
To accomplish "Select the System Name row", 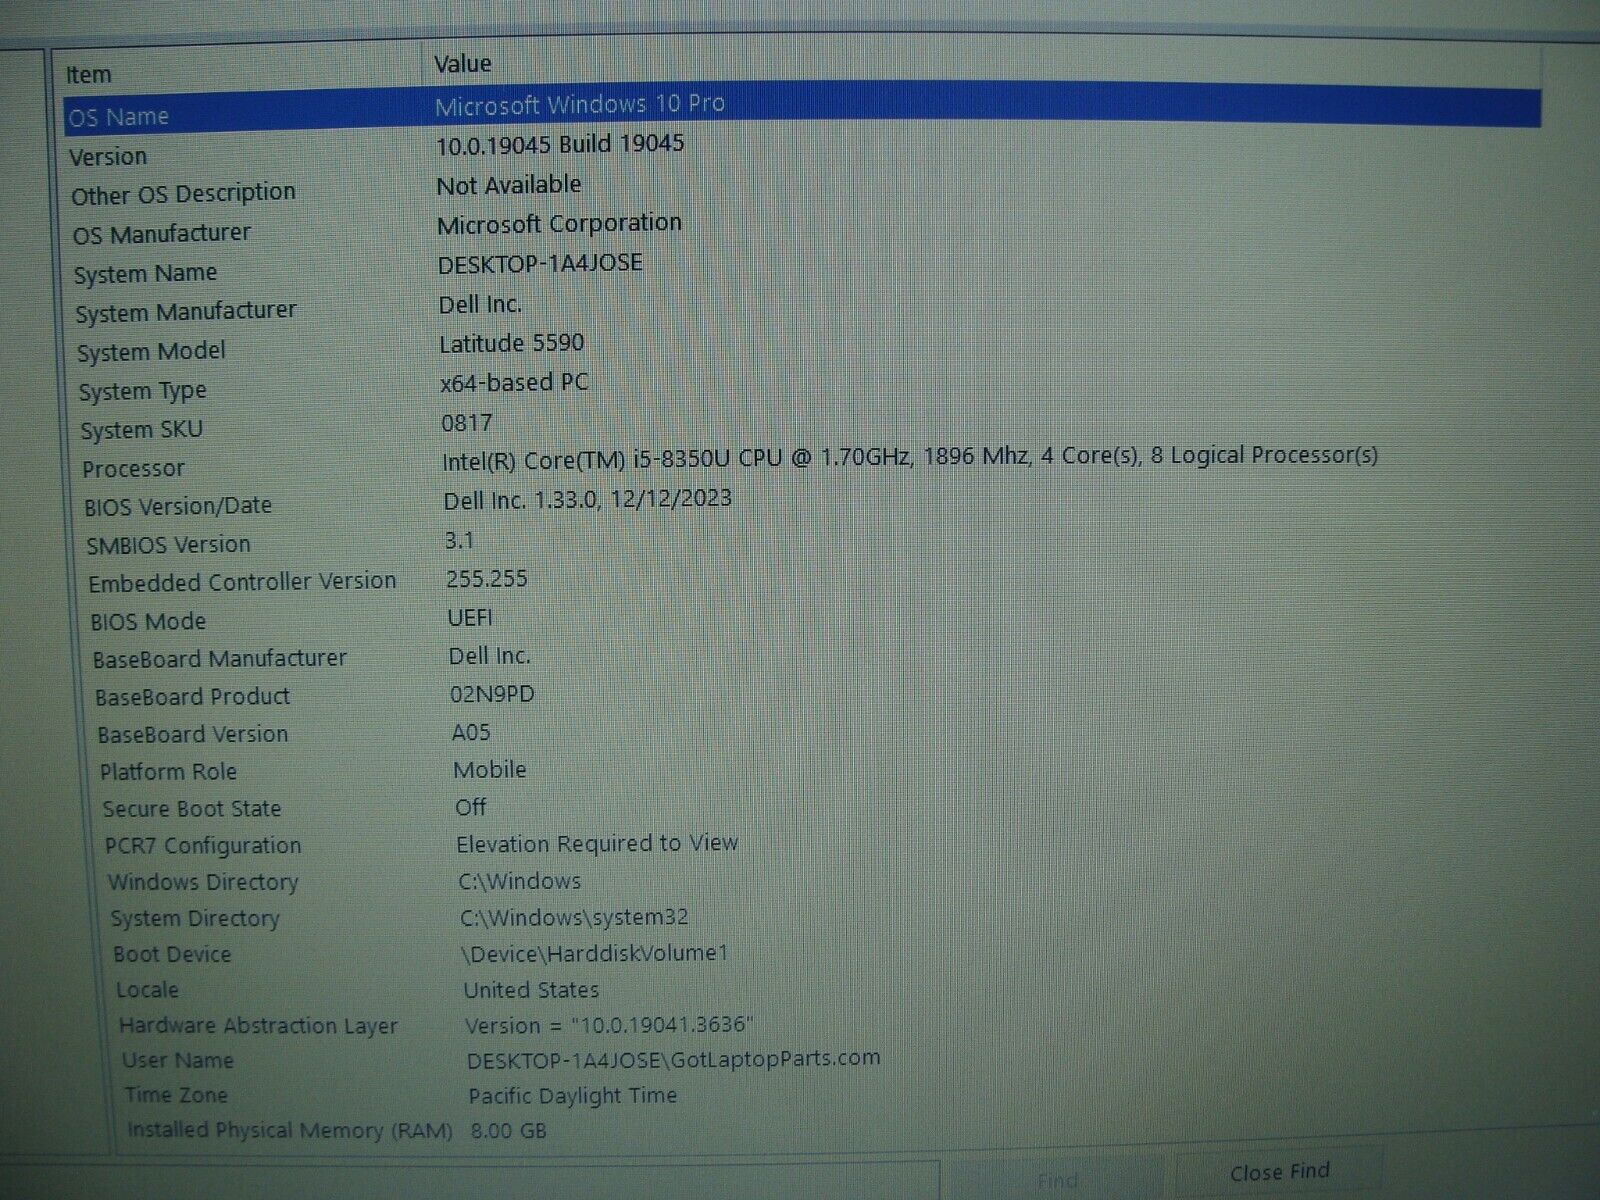I will pyautogui.click(x=145, y=273).
